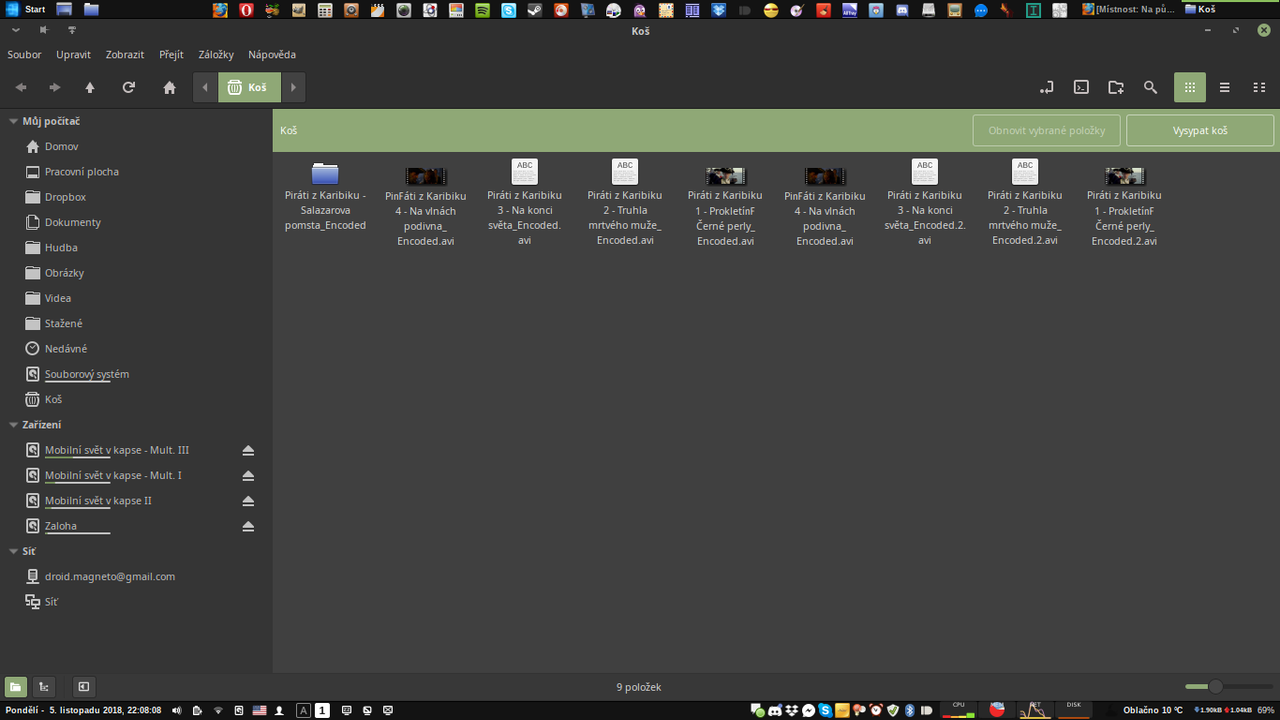
Task: Eject Mobilní svět v kapse II
Action: click(248, 501)
